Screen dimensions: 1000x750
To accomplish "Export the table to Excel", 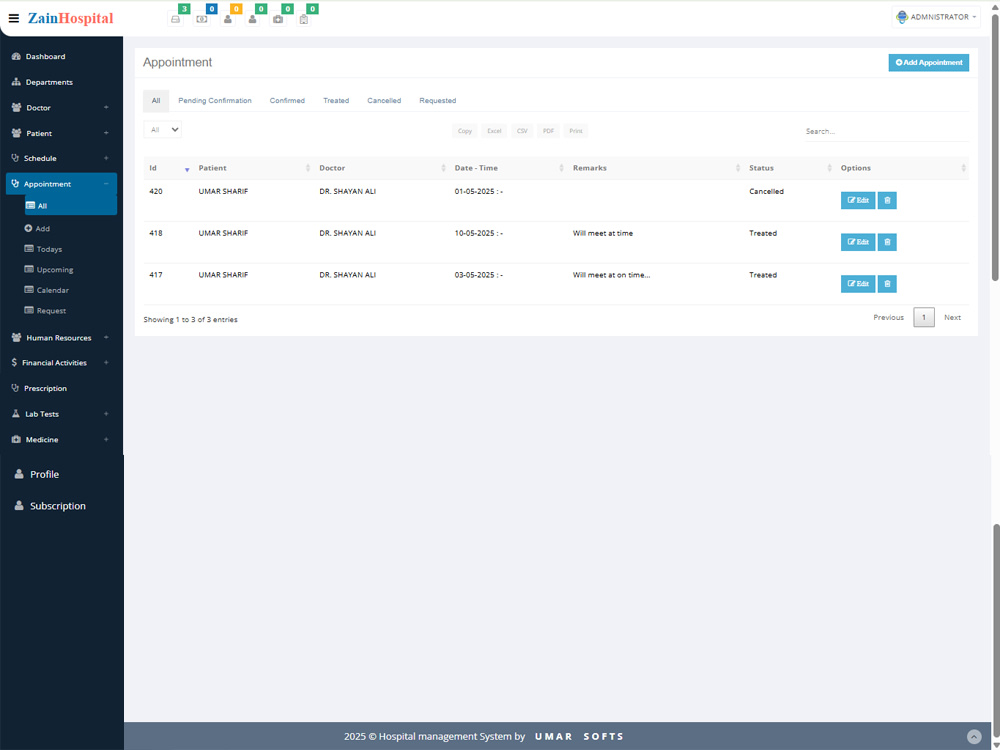I will [x=494, y=131].
